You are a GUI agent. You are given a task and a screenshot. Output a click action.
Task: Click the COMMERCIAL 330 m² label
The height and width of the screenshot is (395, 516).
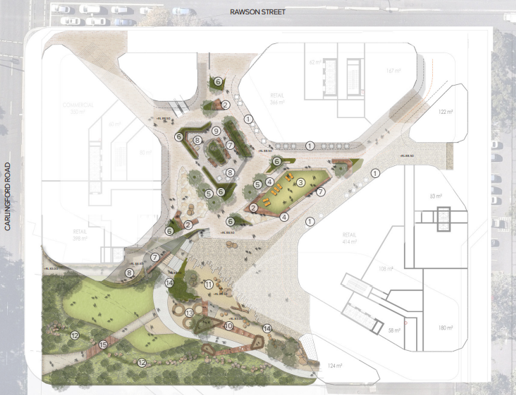point(78,108)
